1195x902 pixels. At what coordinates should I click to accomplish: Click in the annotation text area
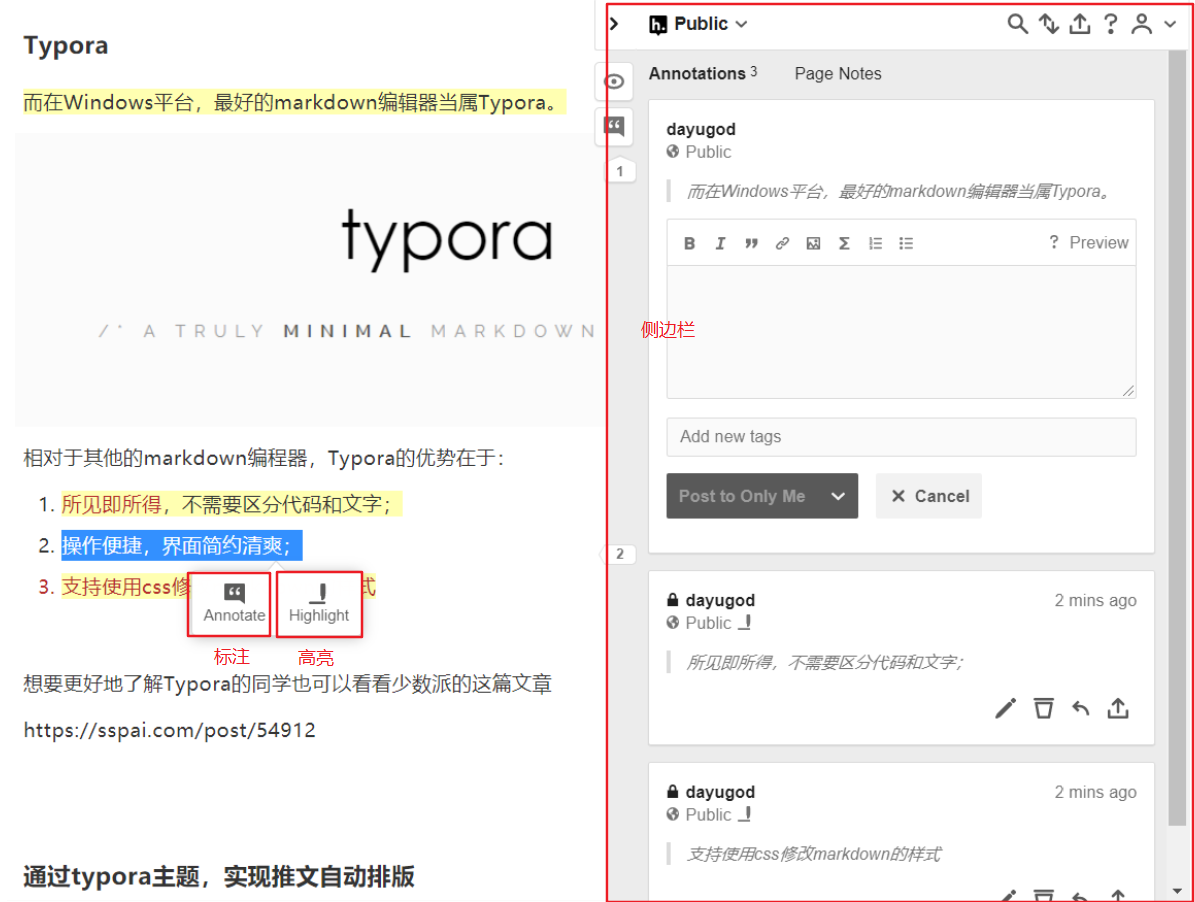pos(901,331)
